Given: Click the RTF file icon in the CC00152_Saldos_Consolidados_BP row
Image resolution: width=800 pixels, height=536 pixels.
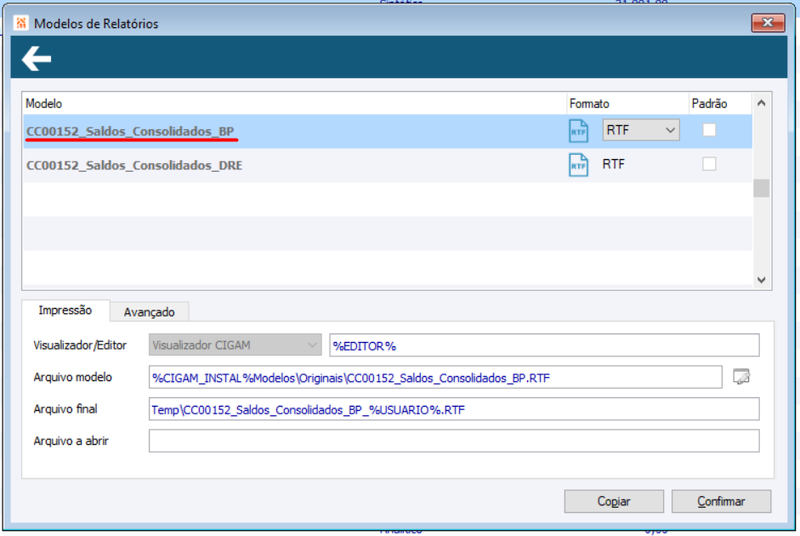Looking at the screenshot, I should click(x=578, y=131).
